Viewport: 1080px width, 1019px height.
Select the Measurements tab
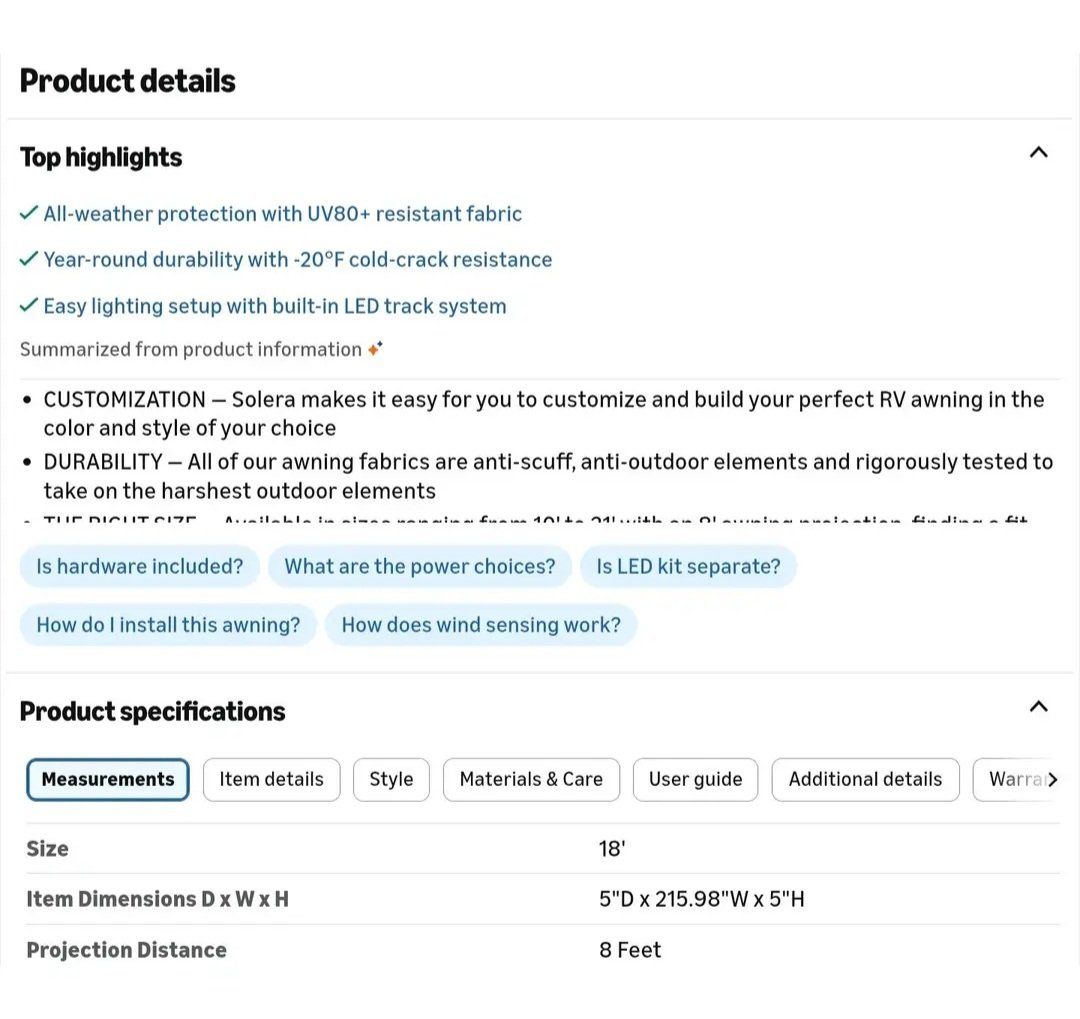[108, 780]
